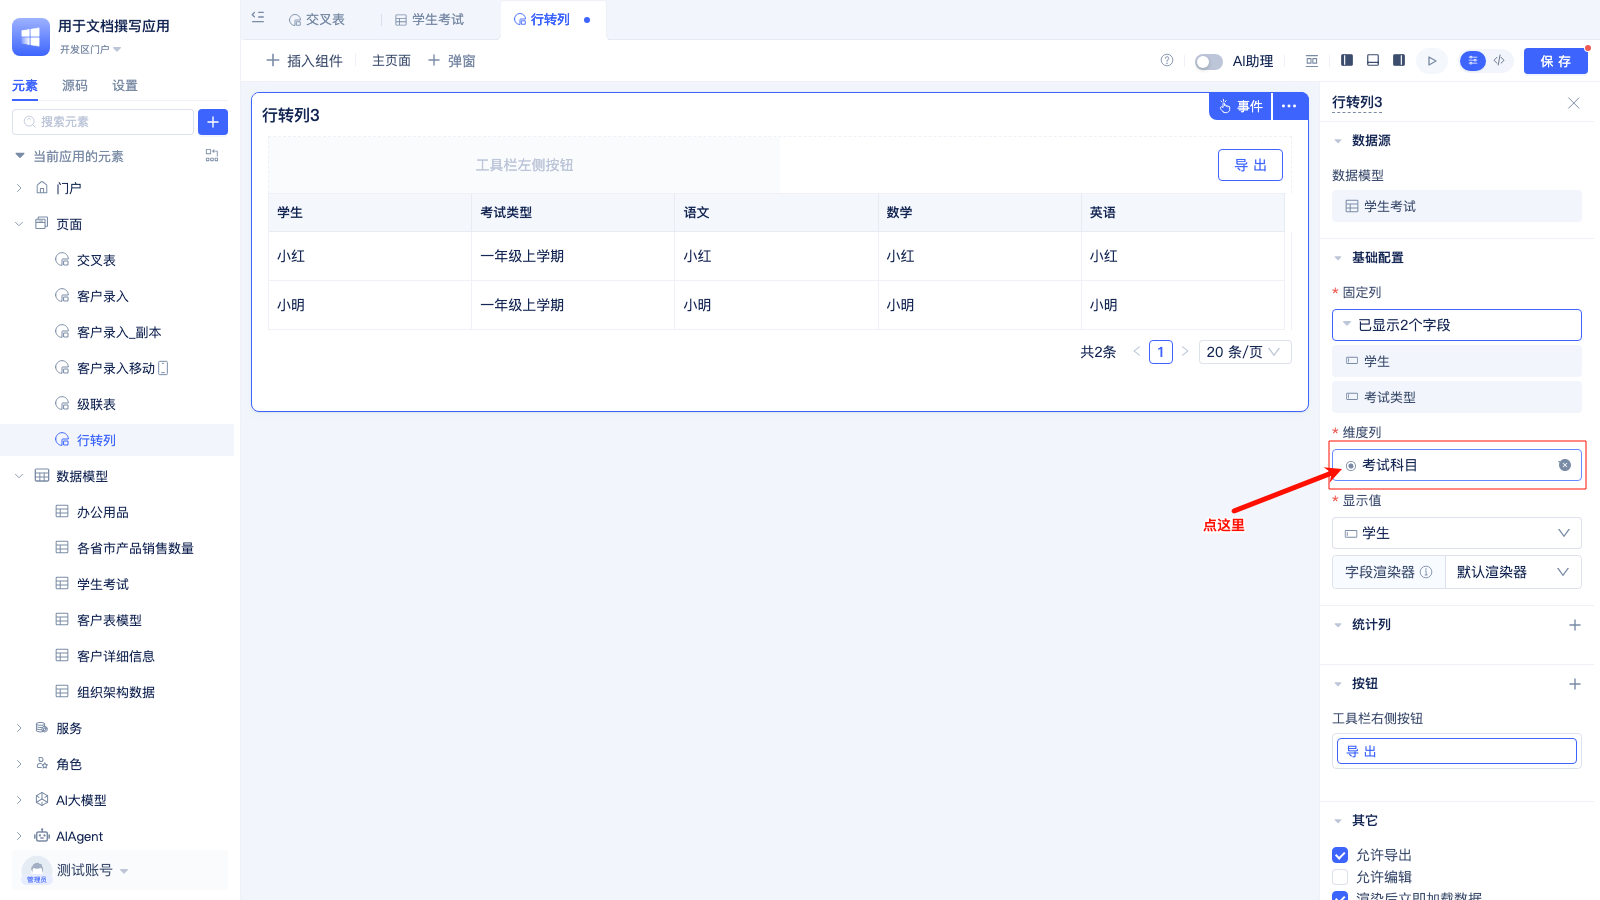Add a new 按钮 with plus icon
1600x900 pixels.
pyautogui.click(x=1575, y=684)
